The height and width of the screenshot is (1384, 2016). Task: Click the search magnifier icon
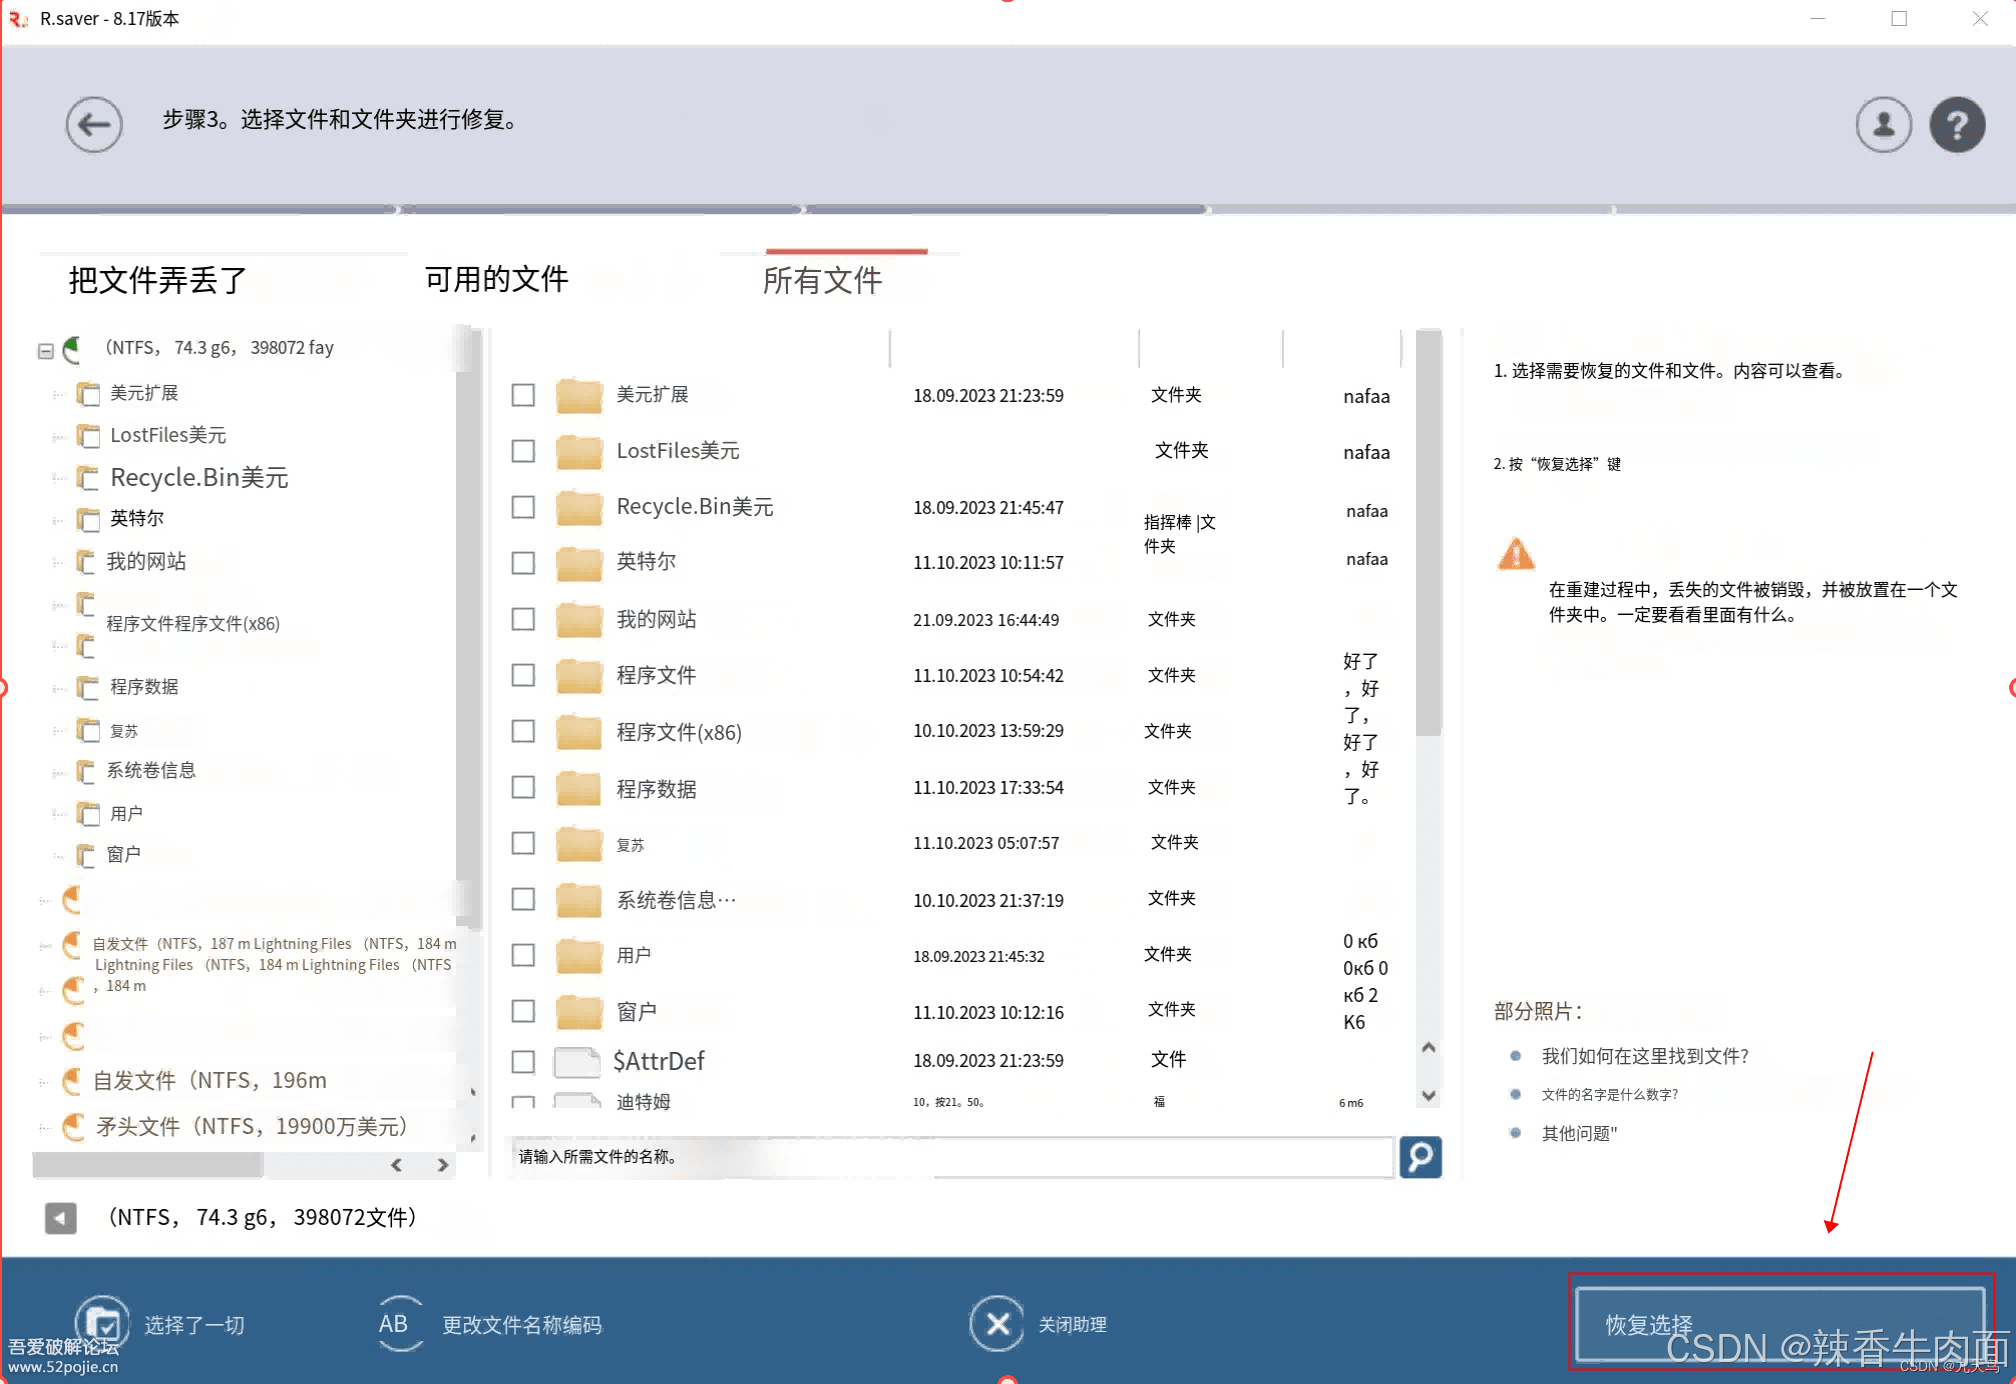pyautogui.click(x=1420, y=1157)
